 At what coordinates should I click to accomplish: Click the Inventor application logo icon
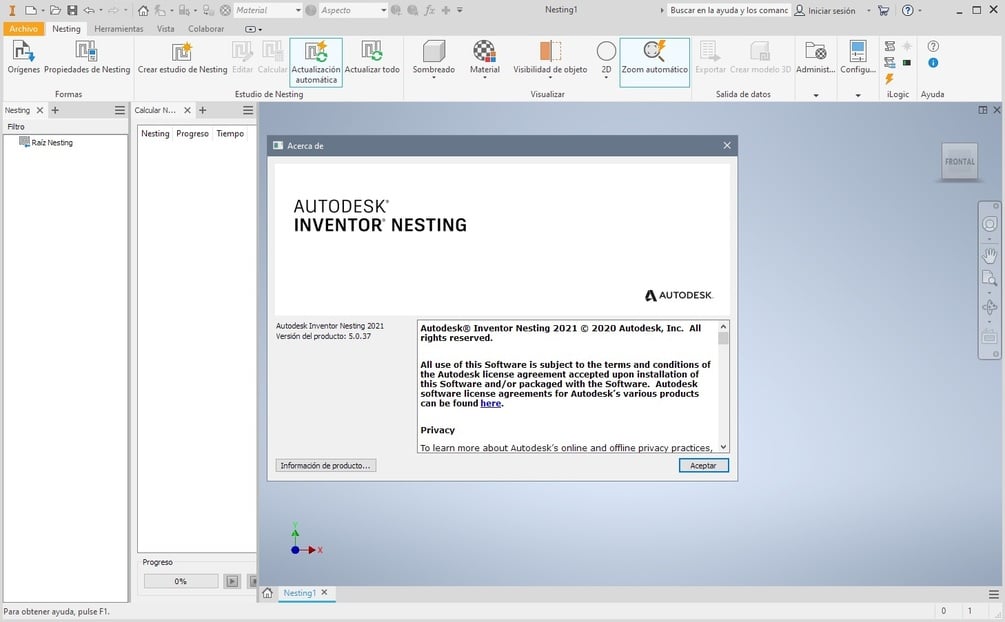12,10
